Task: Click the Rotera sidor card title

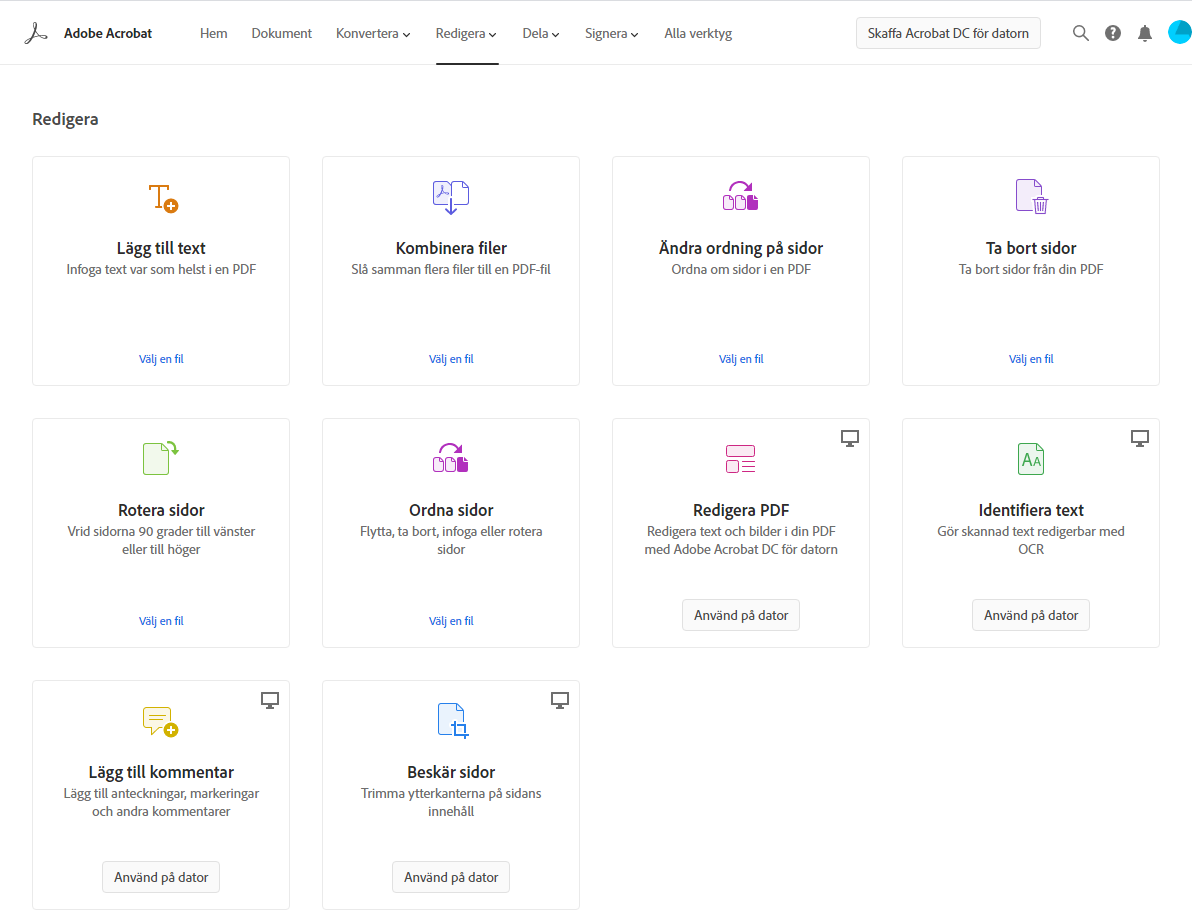Action: 161,510
